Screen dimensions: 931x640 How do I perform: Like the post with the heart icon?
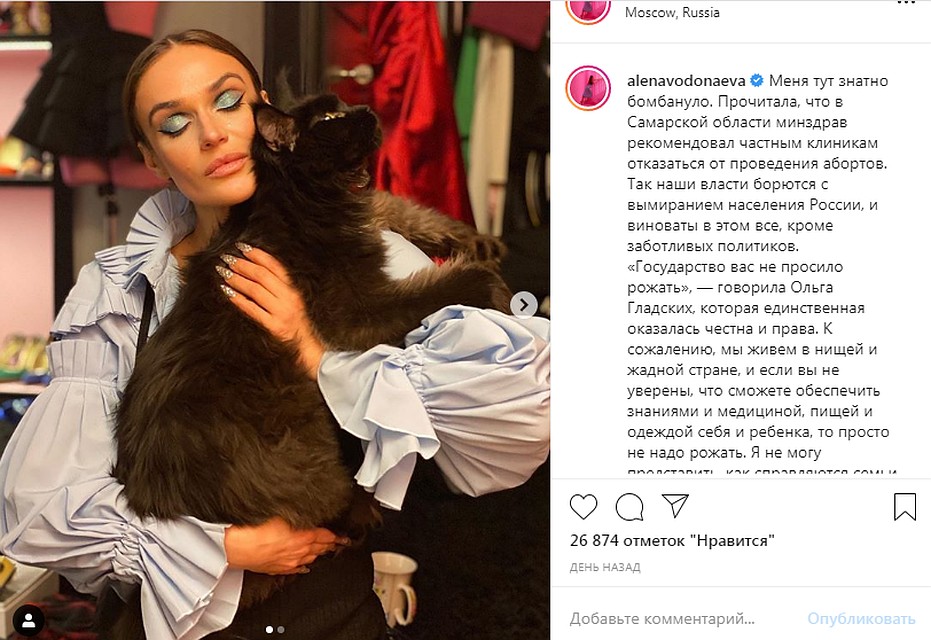coord(583,506)
